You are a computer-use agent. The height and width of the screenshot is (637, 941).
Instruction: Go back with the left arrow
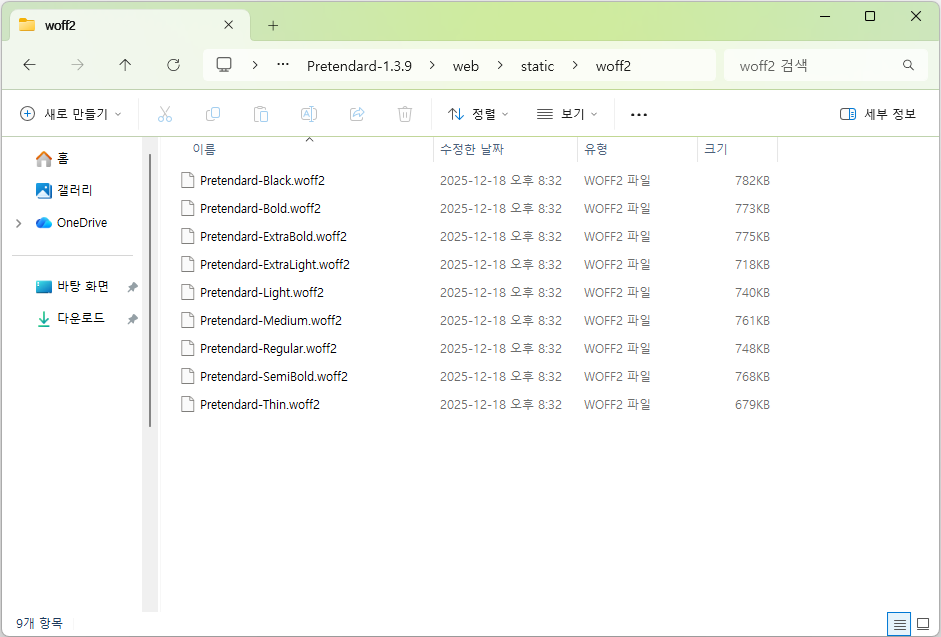(x=29, y=65)
